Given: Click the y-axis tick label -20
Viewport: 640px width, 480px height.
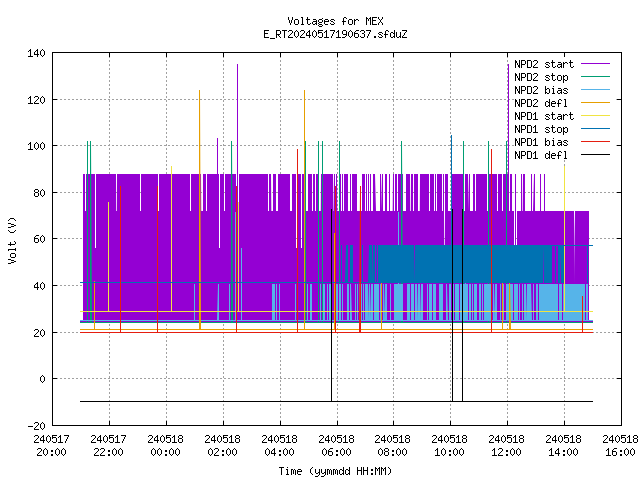Looking at the screenshot, I should (36, 426).
